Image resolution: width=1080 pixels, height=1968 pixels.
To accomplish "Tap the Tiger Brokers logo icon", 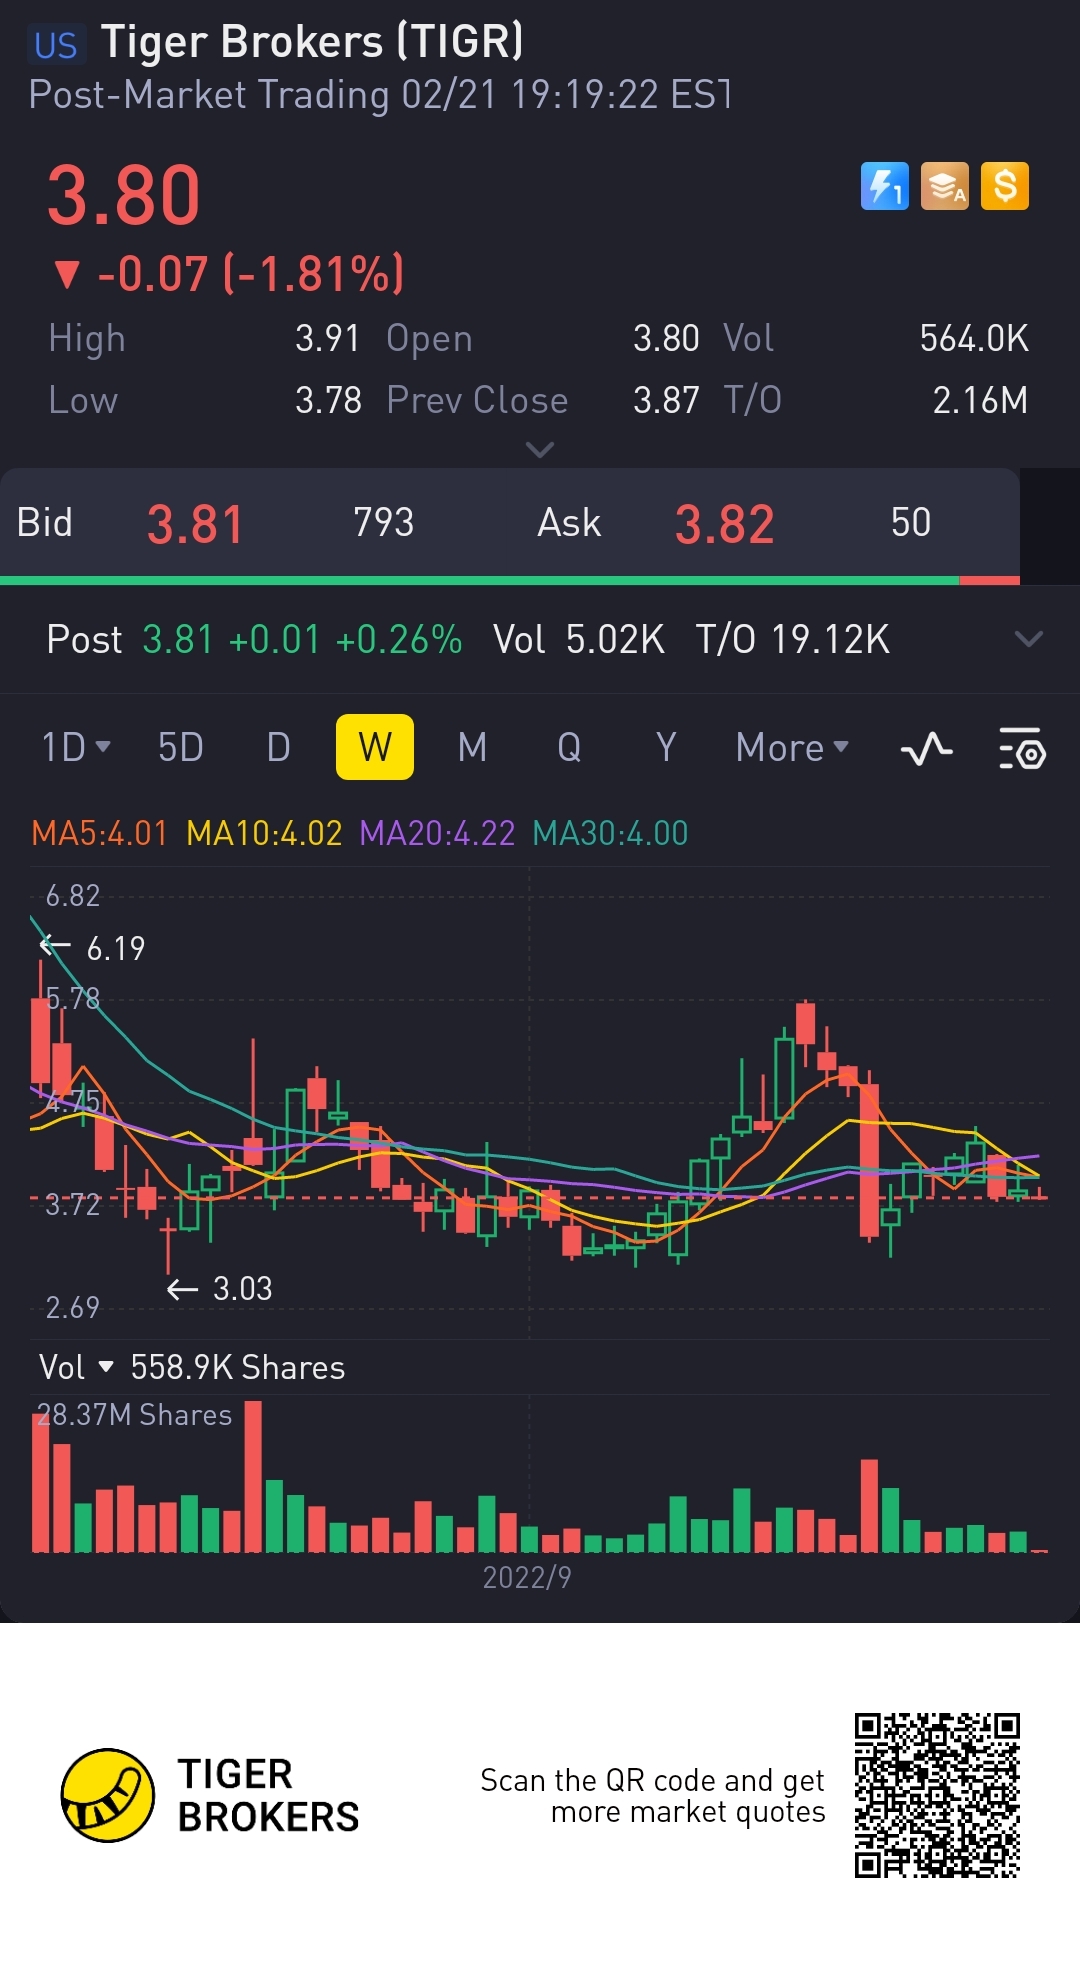I will click(x=107, y=1795).
